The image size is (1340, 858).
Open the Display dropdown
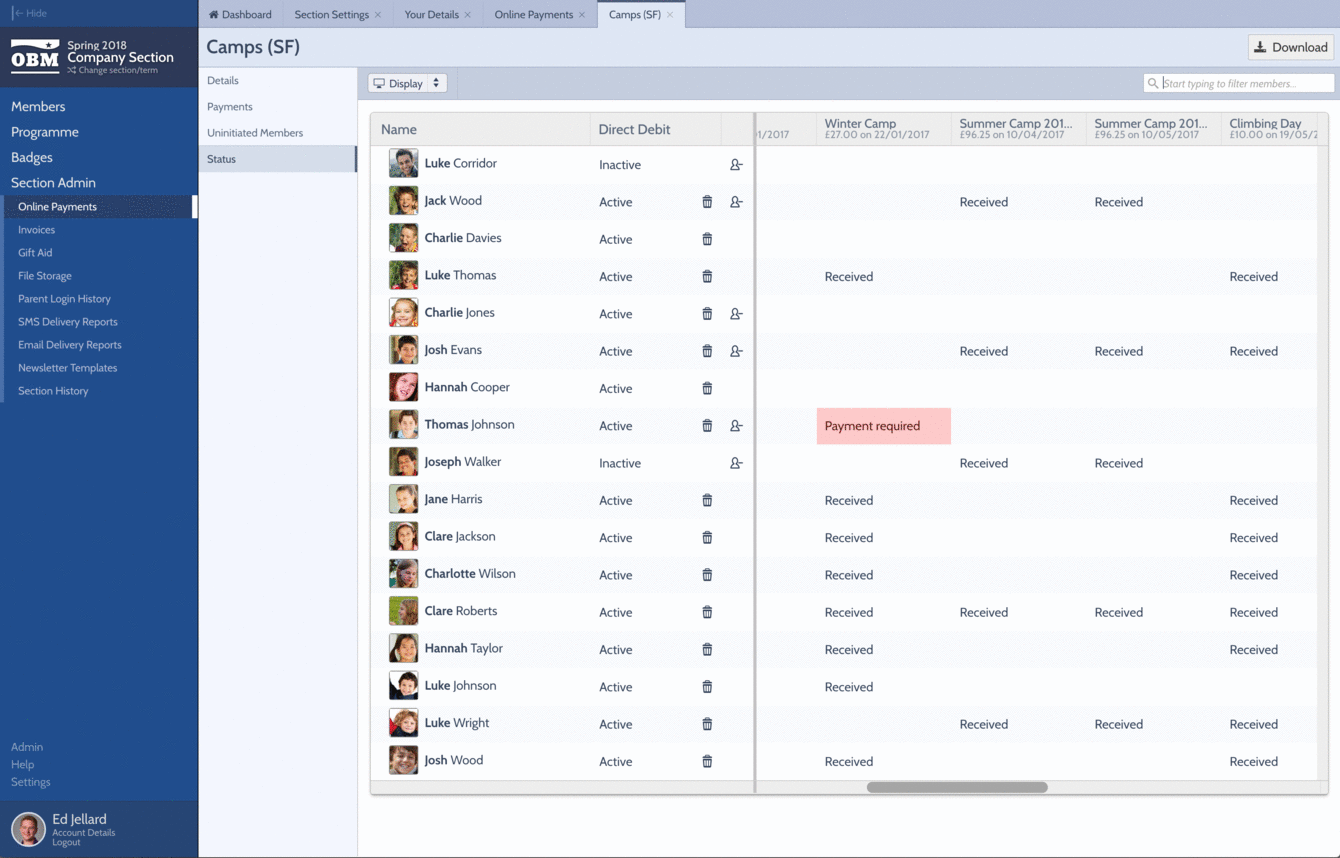(x=406, y=84)
